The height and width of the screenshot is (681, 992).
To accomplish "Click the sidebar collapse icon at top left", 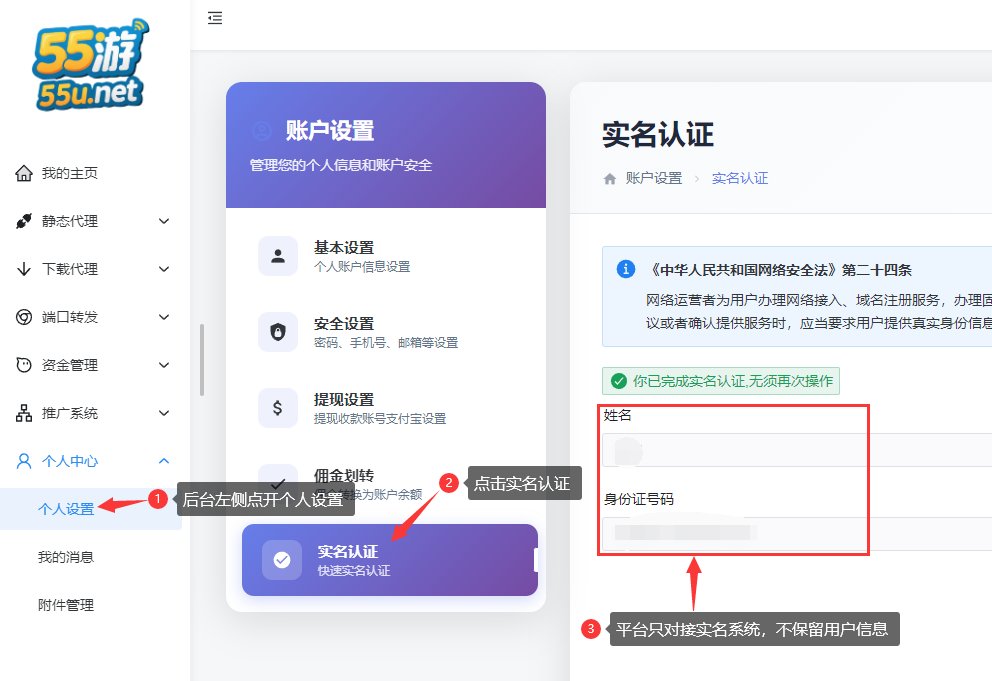I will pos(214,18).
